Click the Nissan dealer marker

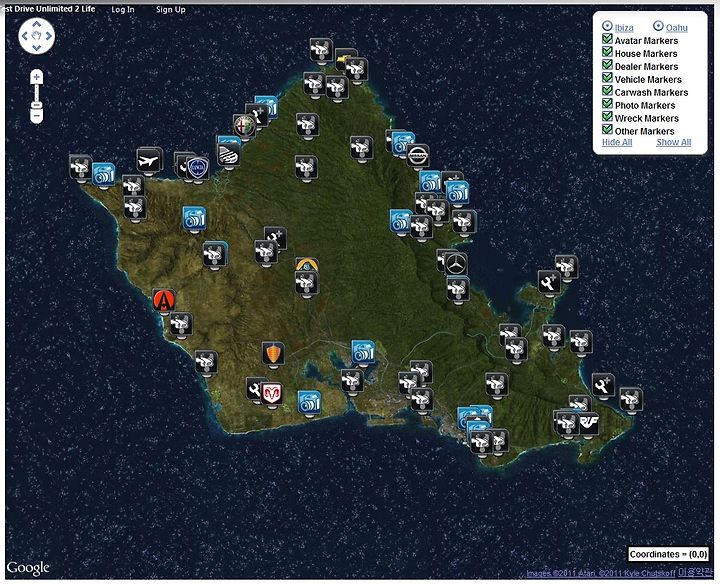click(x=418, y=156)
